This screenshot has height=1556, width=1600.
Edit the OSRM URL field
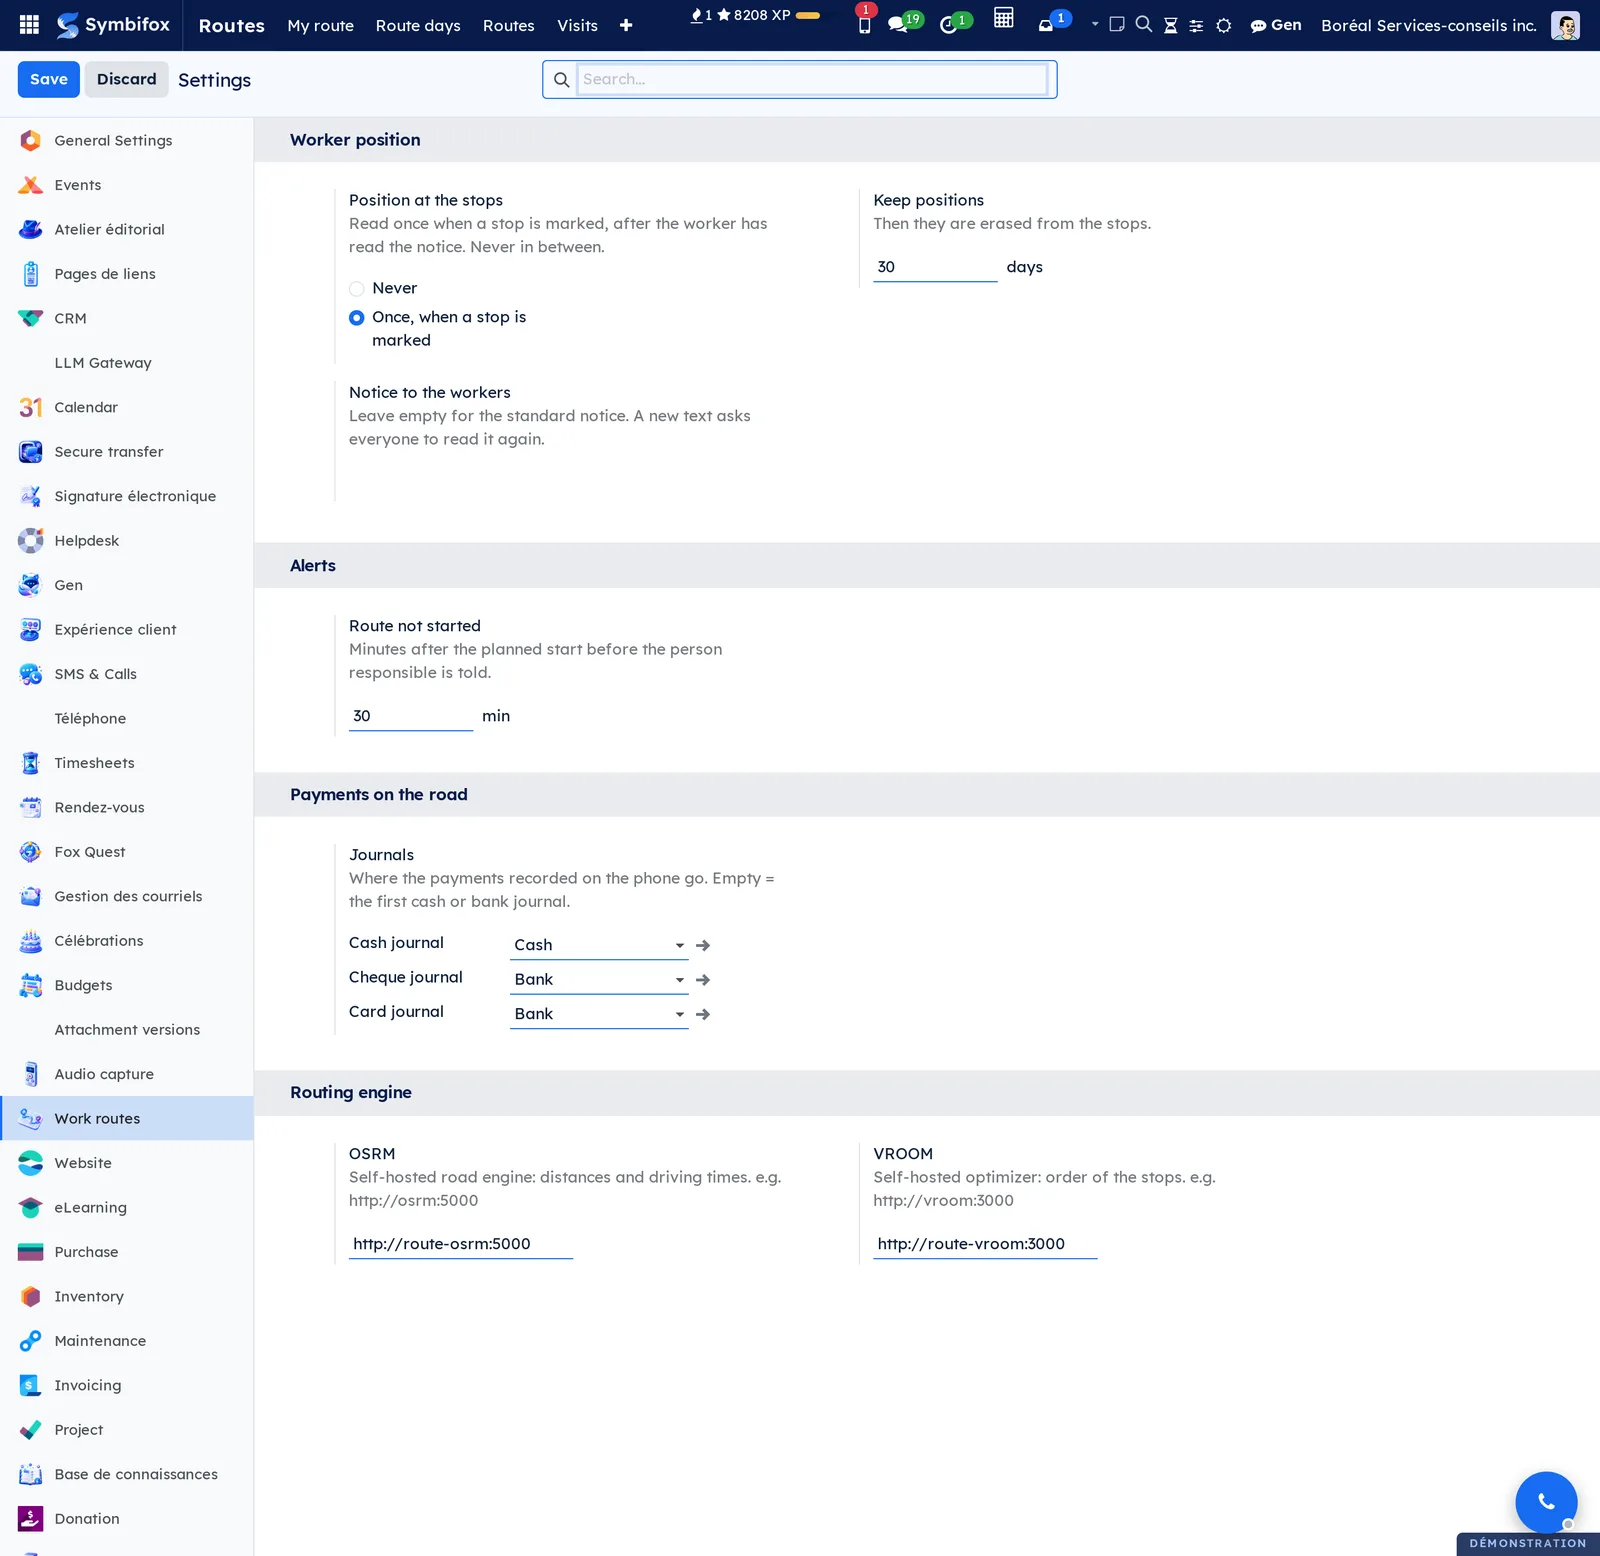point(461,1244)
